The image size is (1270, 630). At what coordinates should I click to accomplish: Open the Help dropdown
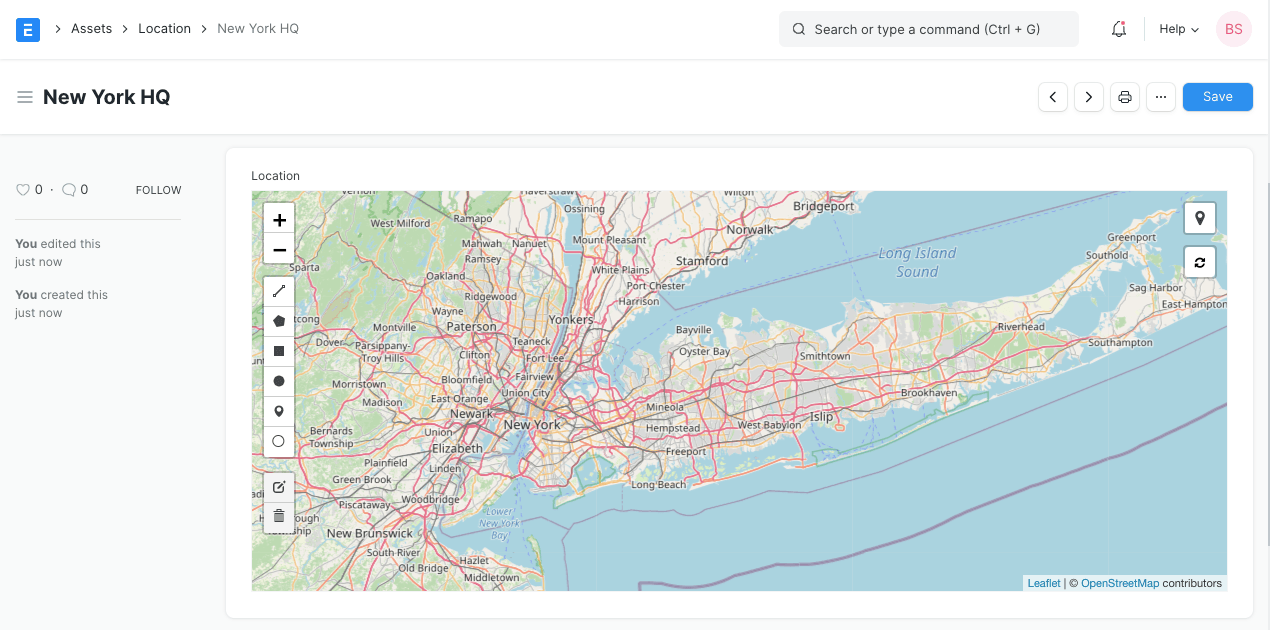(x=1177, y=29)
